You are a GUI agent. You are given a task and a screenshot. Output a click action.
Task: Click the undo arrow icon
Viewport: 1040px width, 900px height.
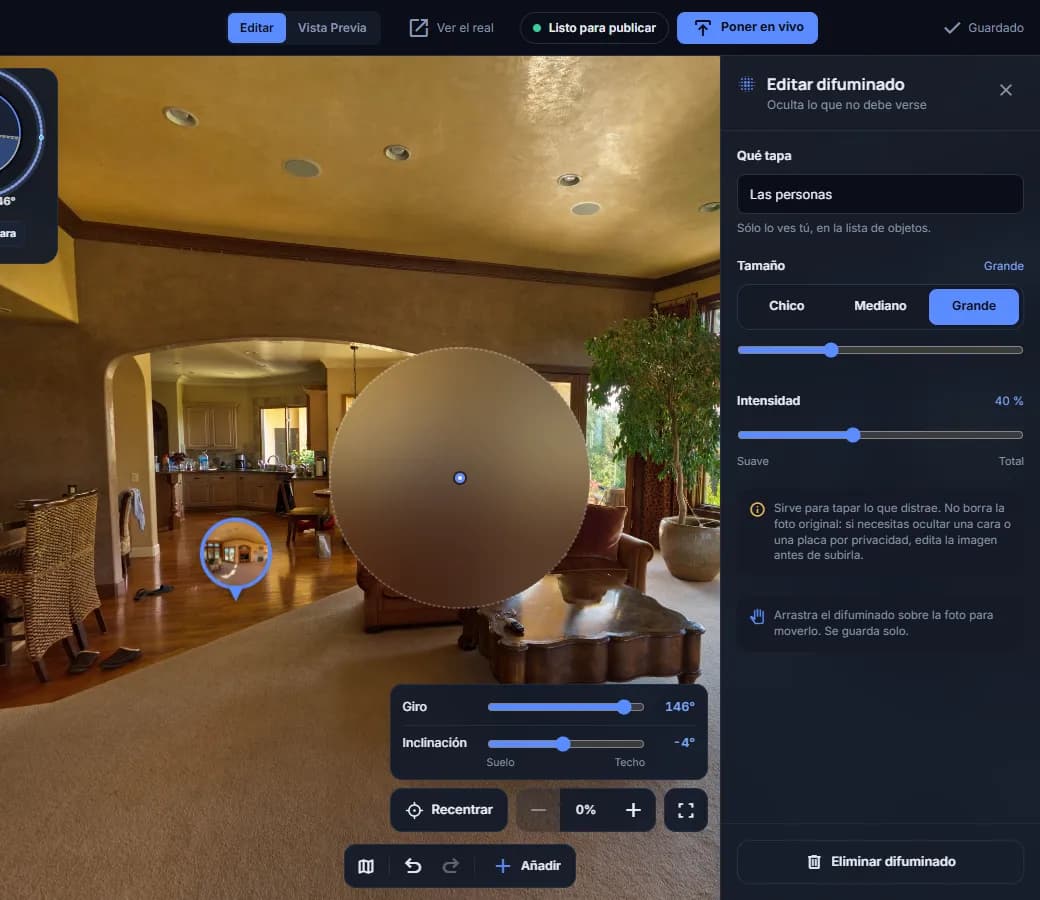(x=413, y=866)
